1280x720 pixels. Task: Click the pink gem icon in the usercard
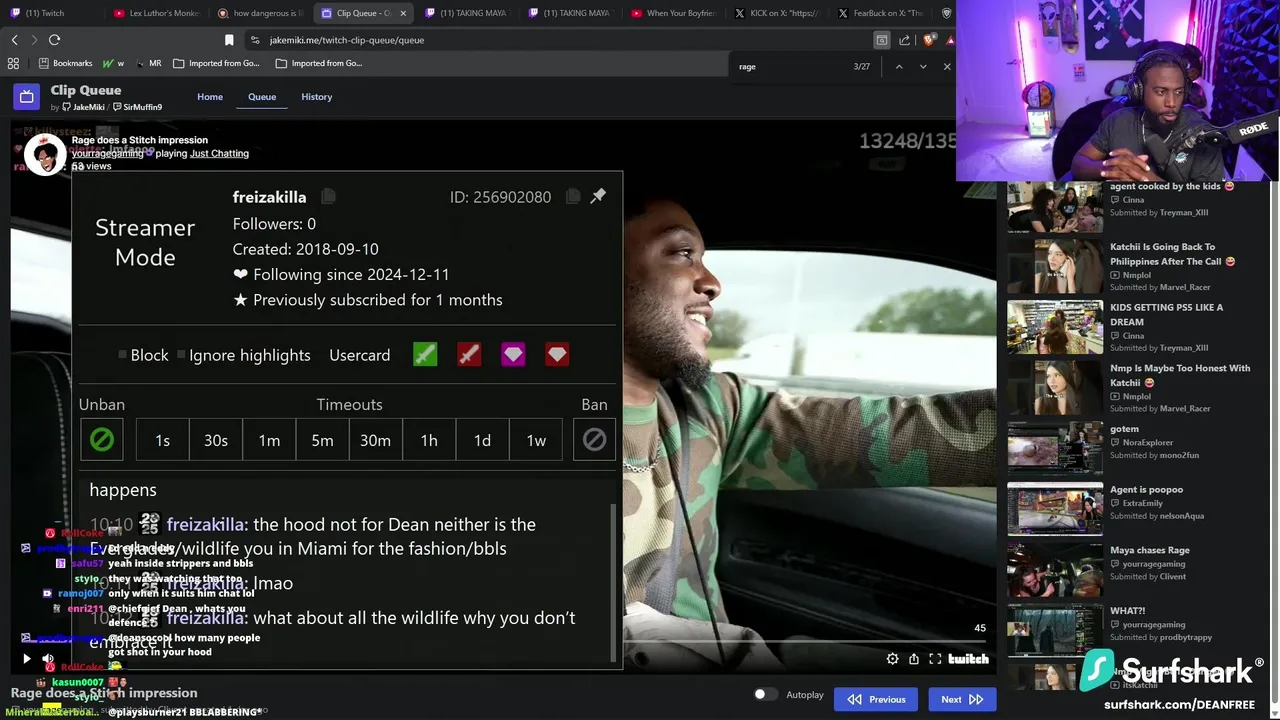(513, 354)
